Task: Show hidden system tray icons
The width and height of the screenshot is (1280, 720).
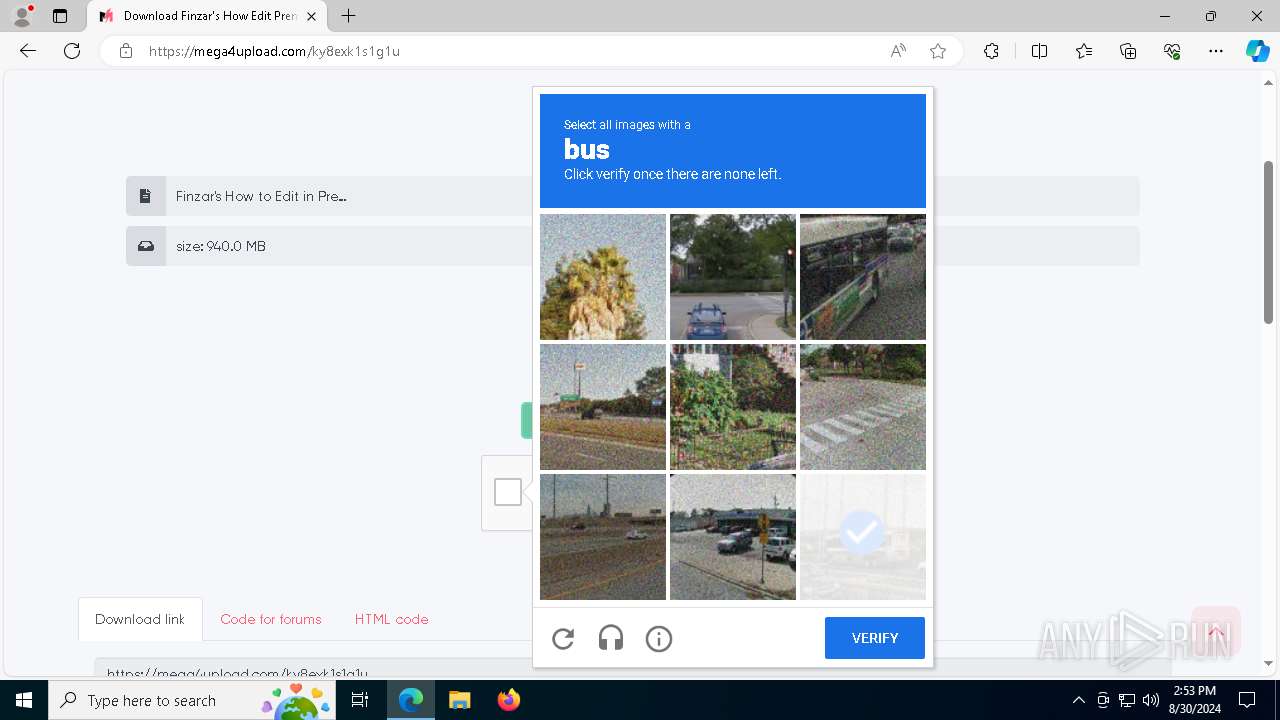Action: click(x=1078, y=700)
